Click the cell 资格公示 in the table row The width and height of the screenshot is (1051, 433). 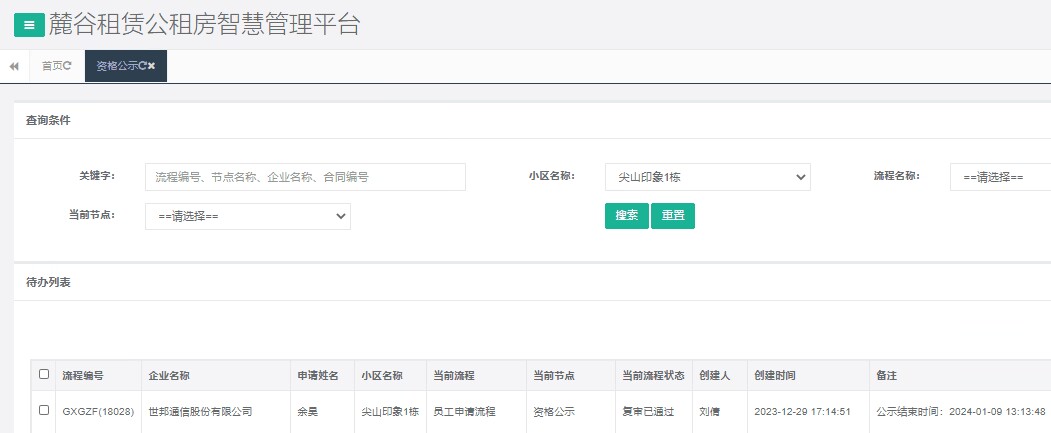pyautogui.click(x=554, y=412)
